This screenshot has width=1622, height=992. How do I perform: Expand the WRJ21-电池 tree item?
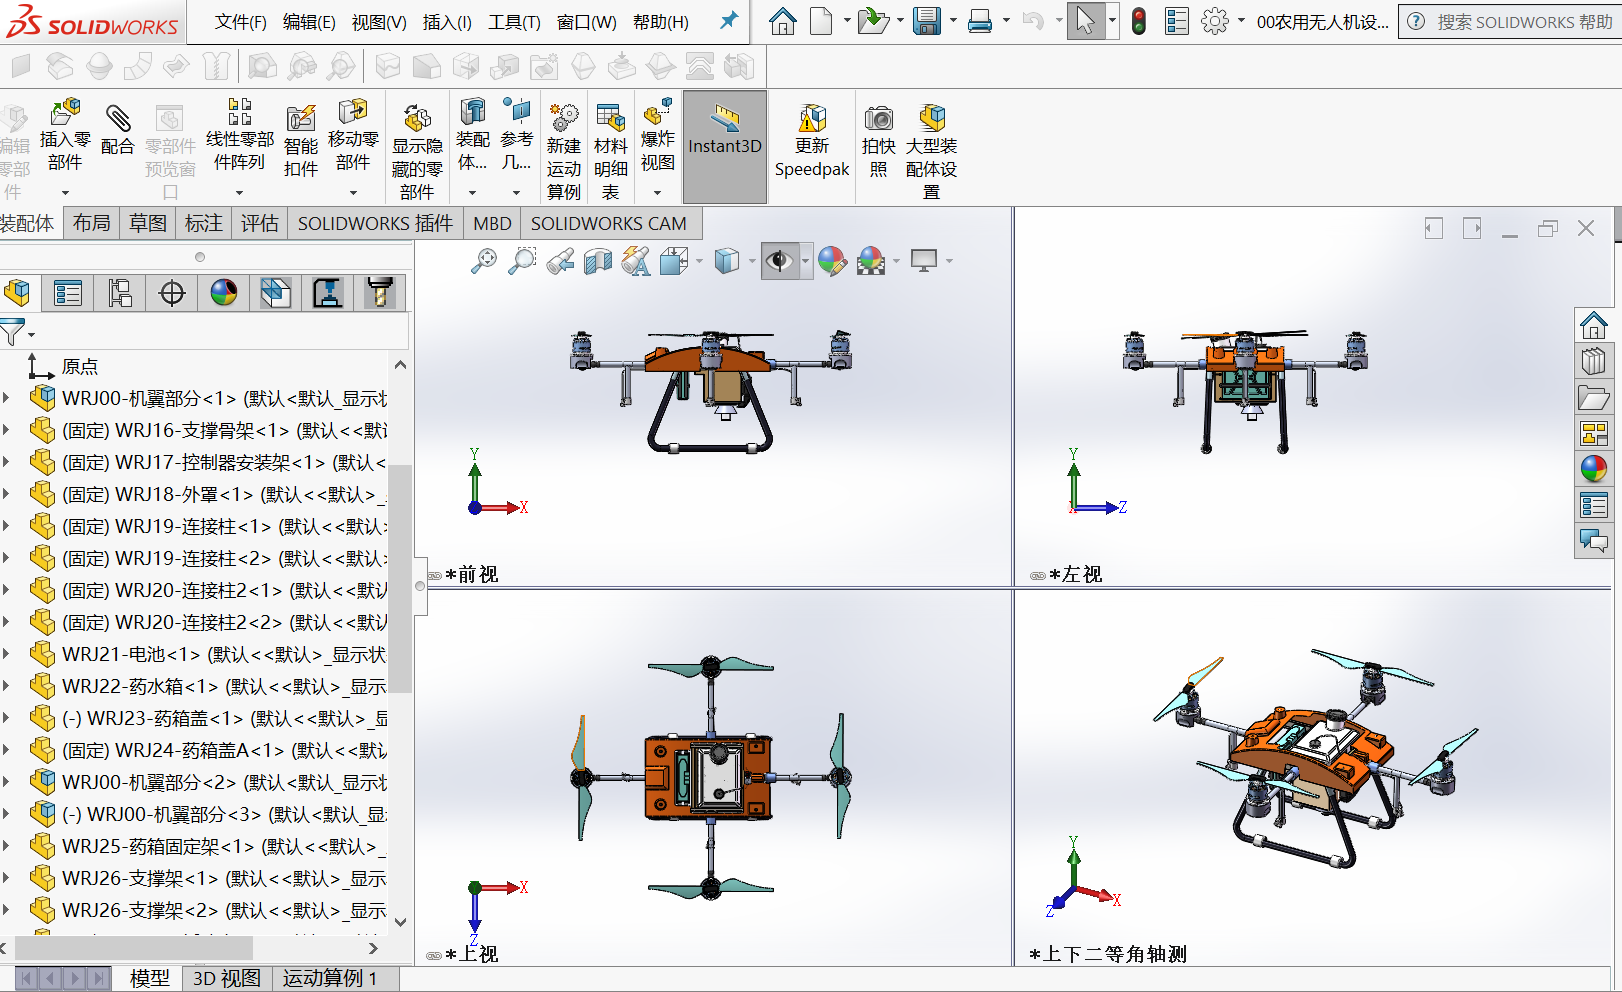[7, 654]
